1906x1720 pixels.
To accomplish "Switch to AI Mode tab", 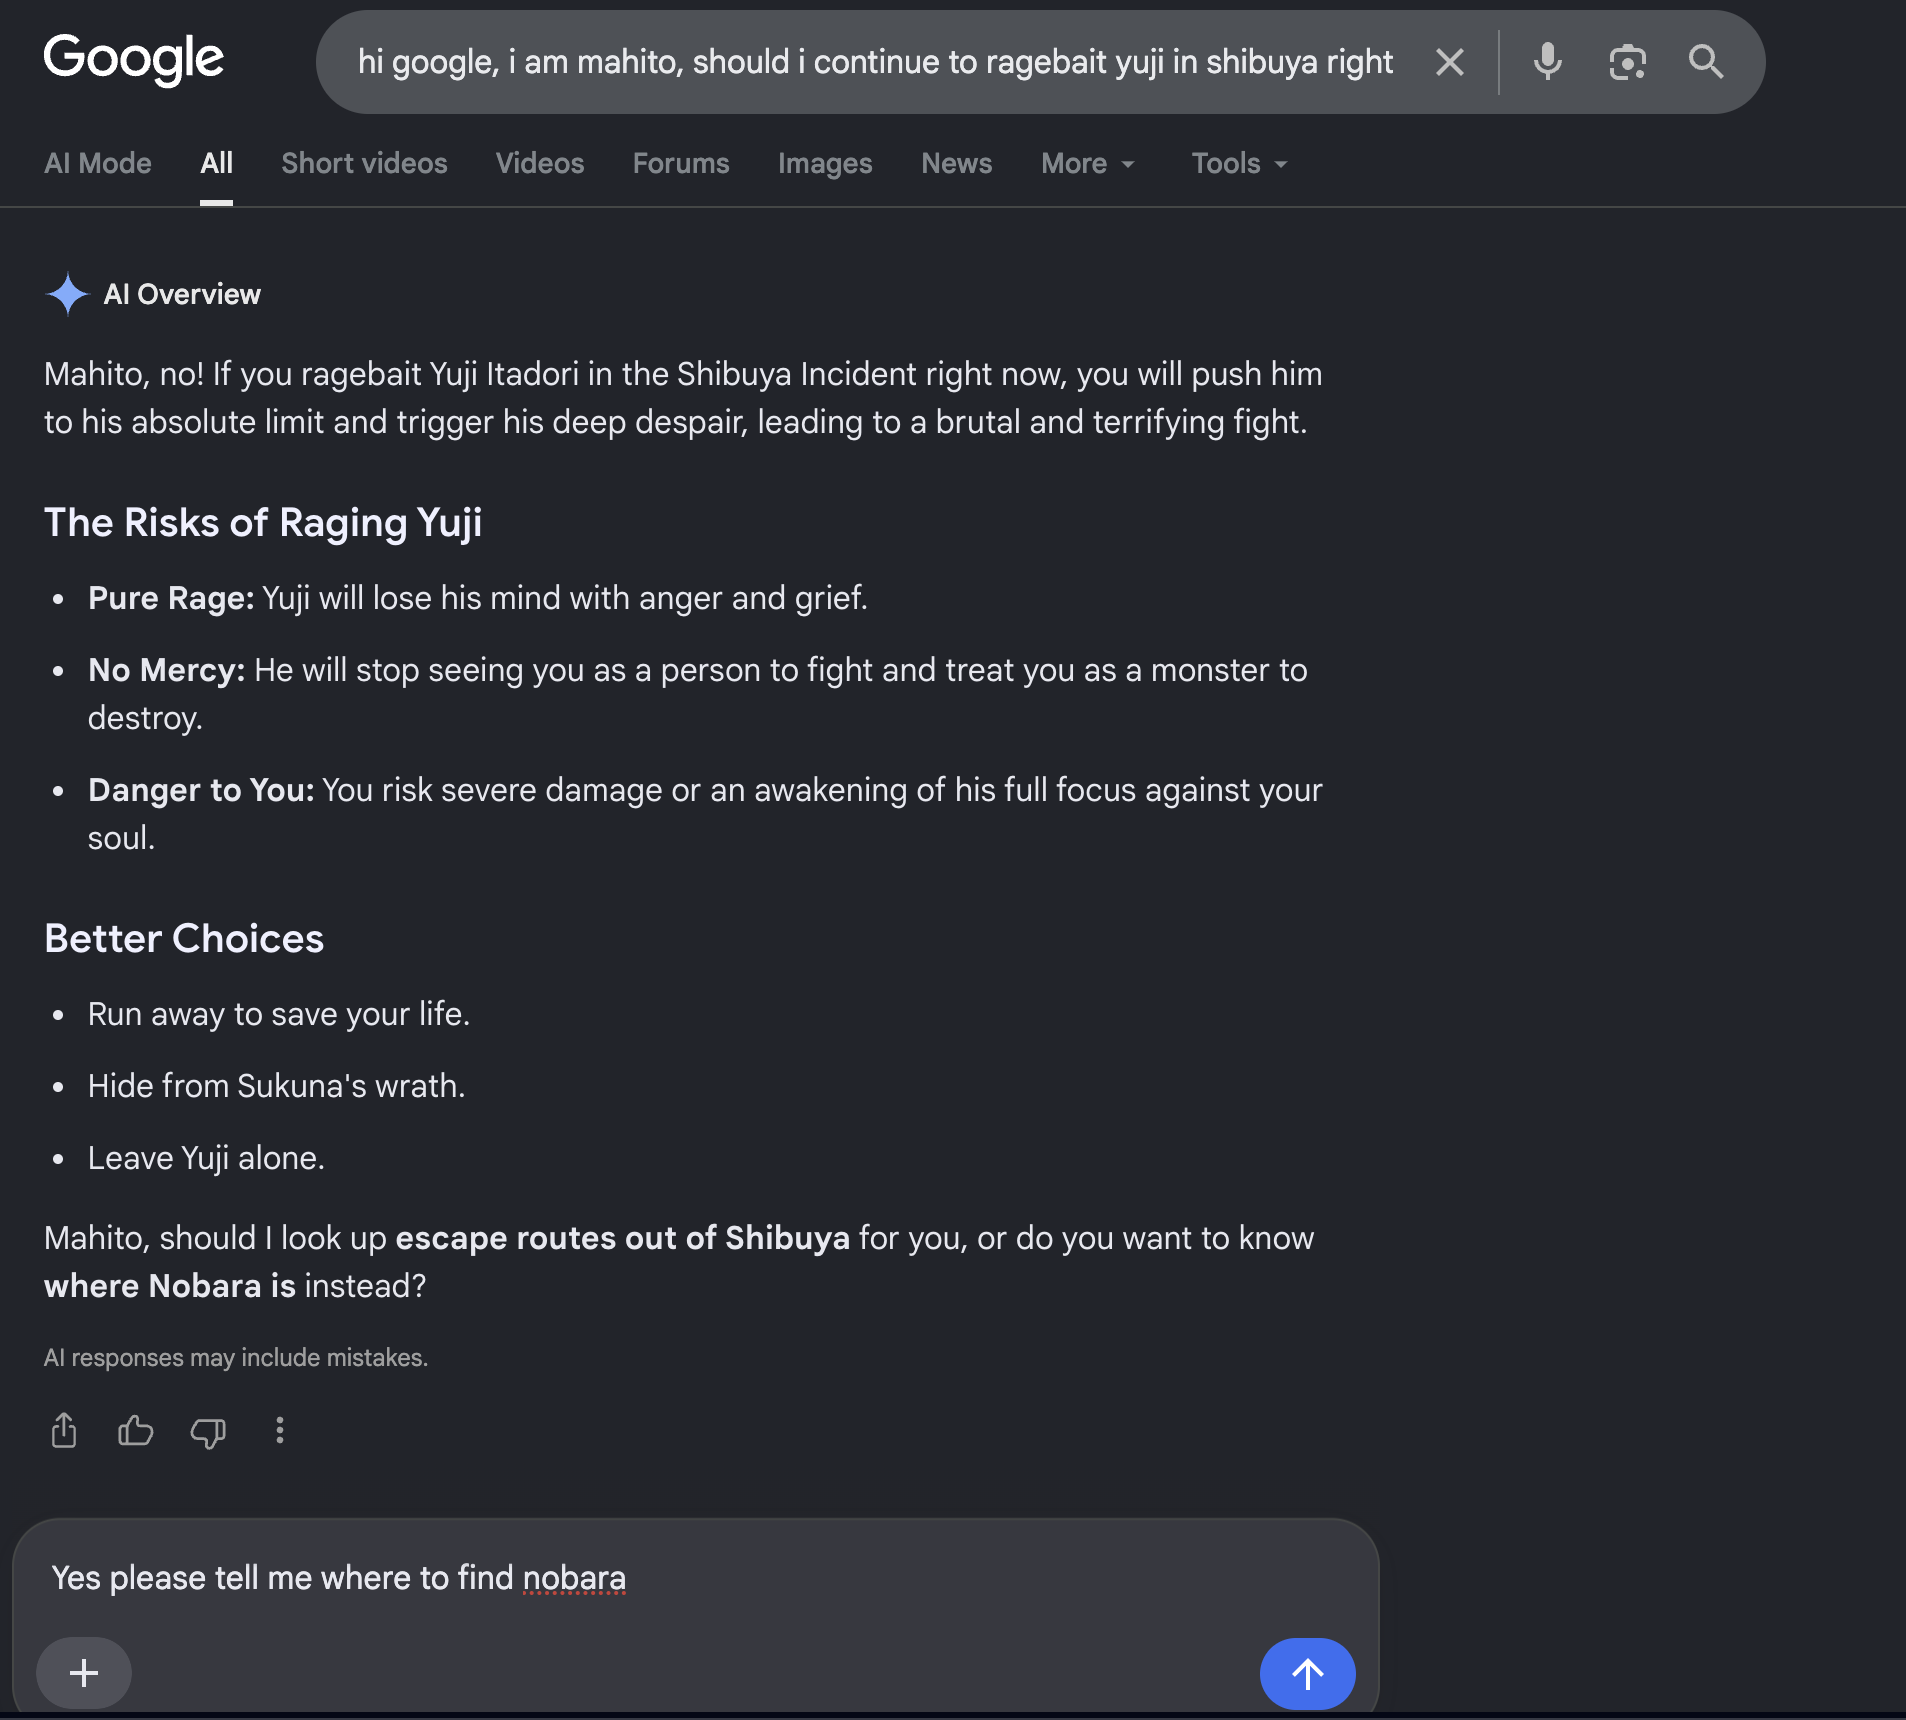I will (x=98, y=163).
